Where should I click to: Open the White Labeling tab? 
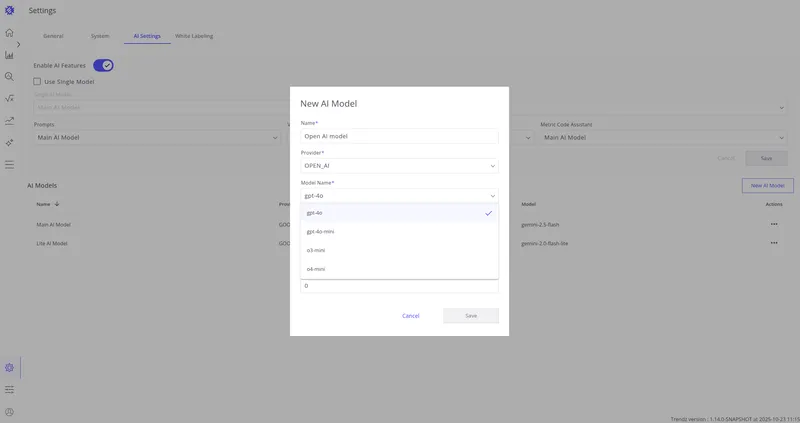[194, 36]
